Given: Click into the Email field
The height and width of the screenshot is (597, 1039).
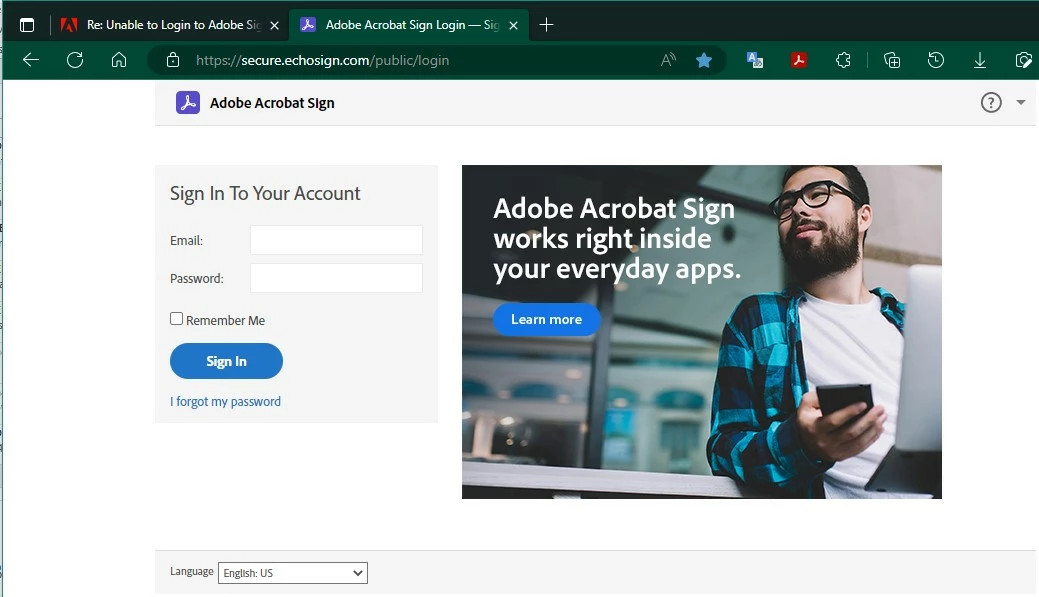Looking at the screenshot, I should 336,240.
